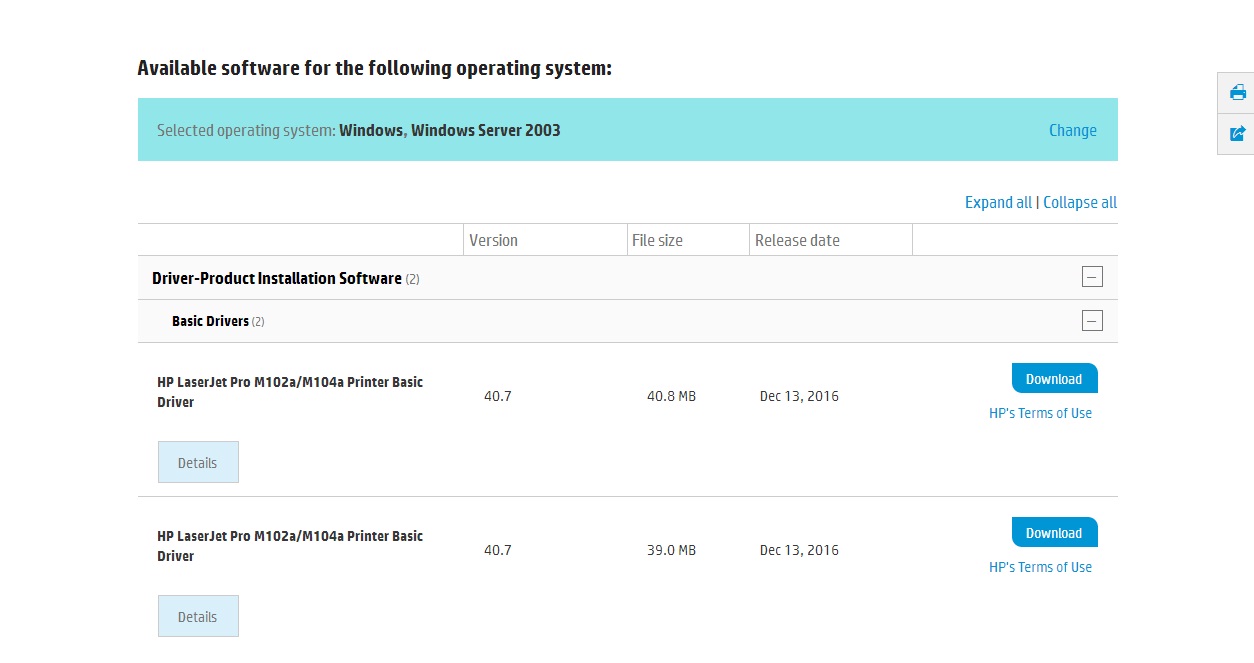The width and height of the screenshot is (1254, 663).
Task: Select driver name in the 40.8 MB row
Action: click(290, 392)
